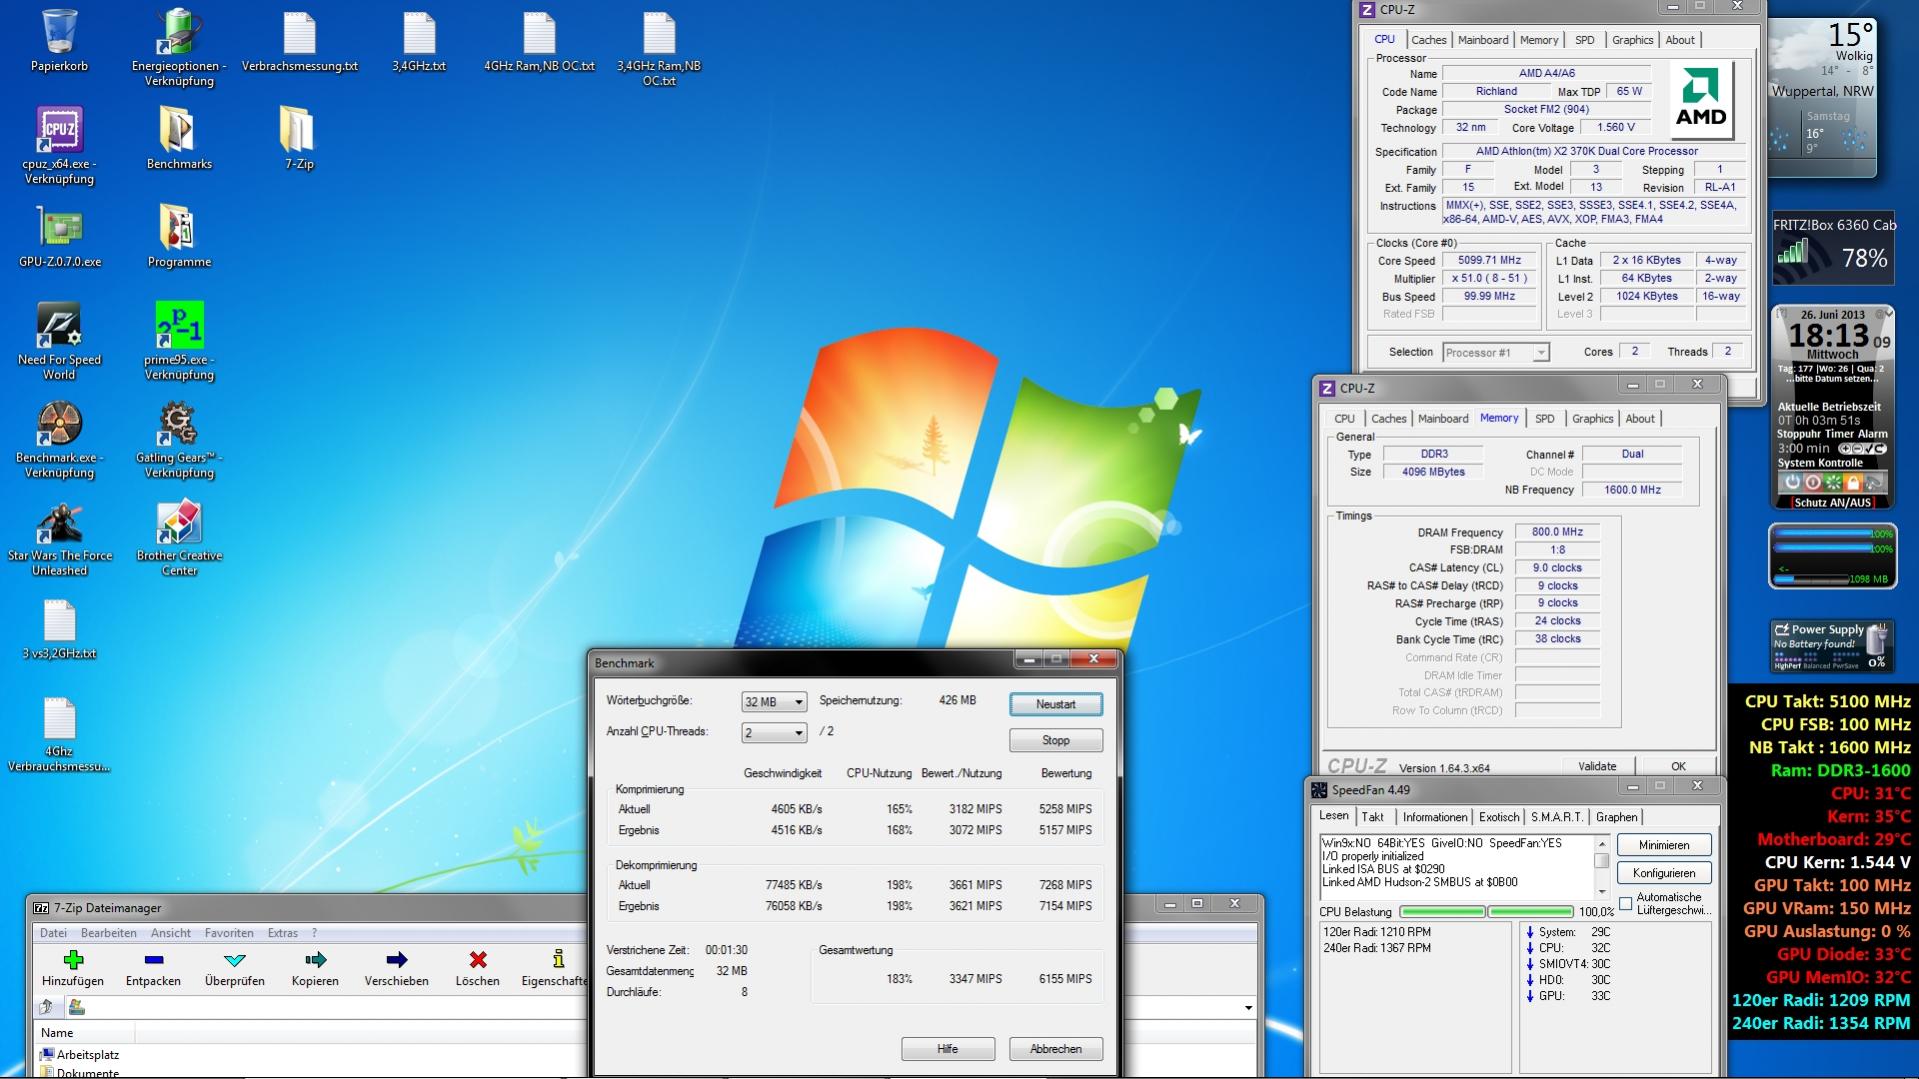Enable Automatische Lüftergeschwindigkeit checkbox in SpeedFan
1919x1079 pixels.
click(x=1626, y=904)
